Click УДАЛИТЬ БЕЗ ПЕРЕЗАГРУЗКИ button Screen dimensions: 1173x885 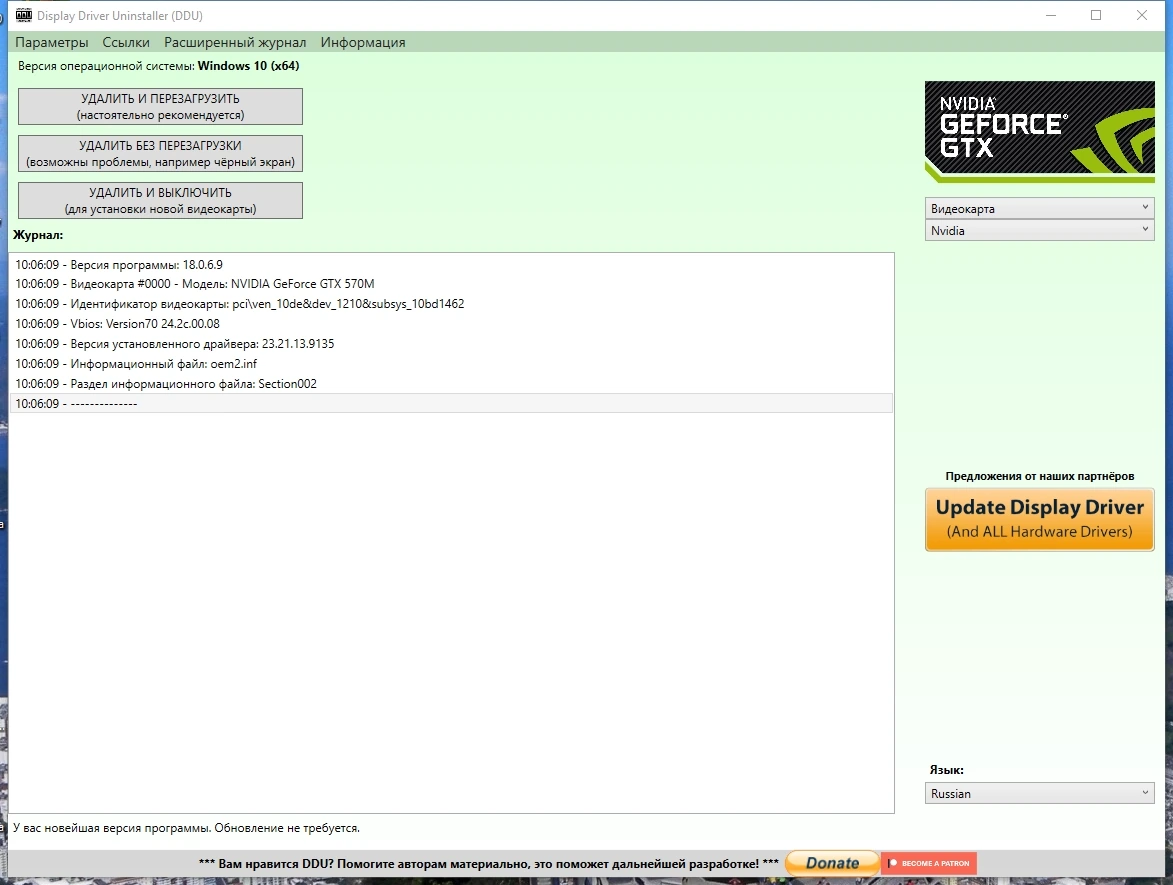click(160, 153)
